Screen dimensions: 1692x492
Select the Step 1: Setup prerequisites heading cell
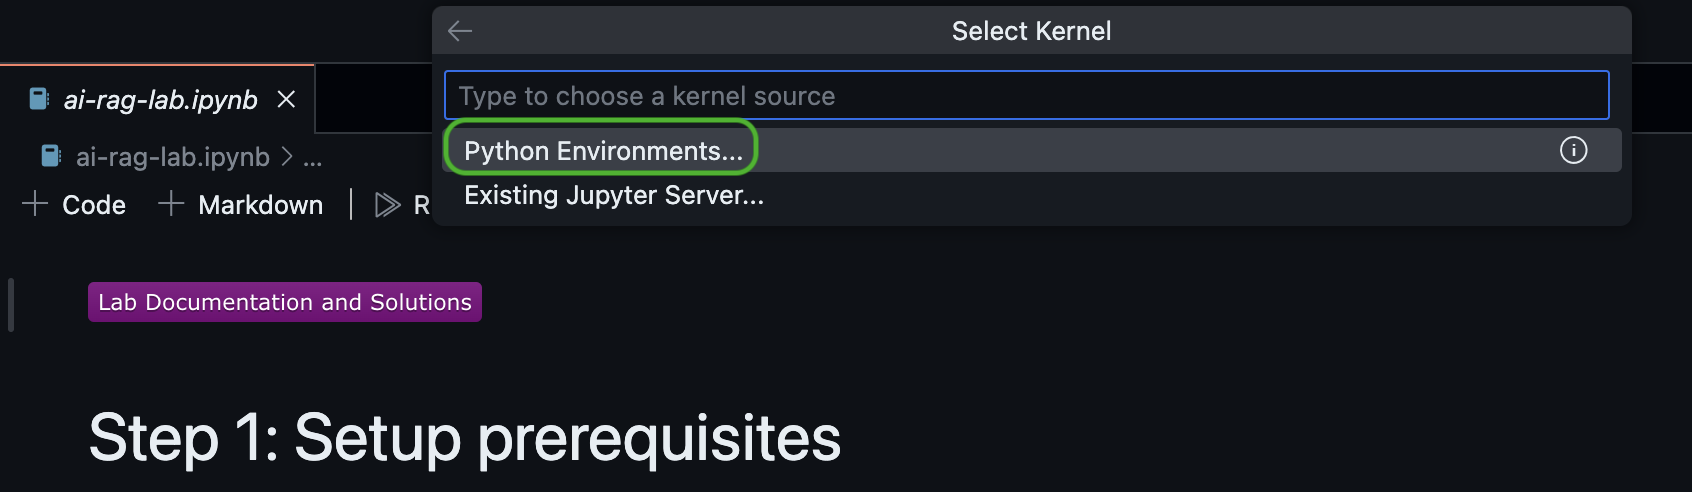(465, 438)
